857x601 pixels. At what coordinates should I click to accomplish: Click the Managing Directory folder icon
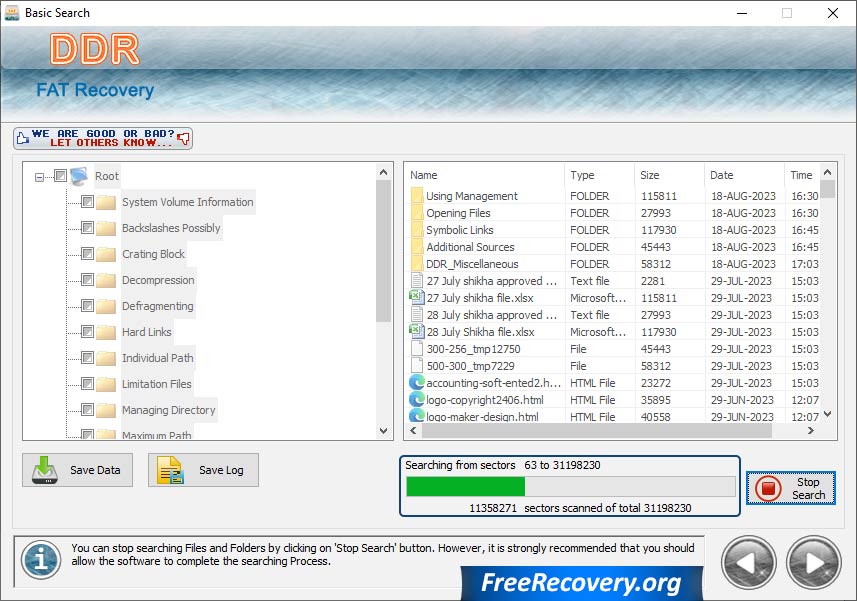(x=106, y=410)
